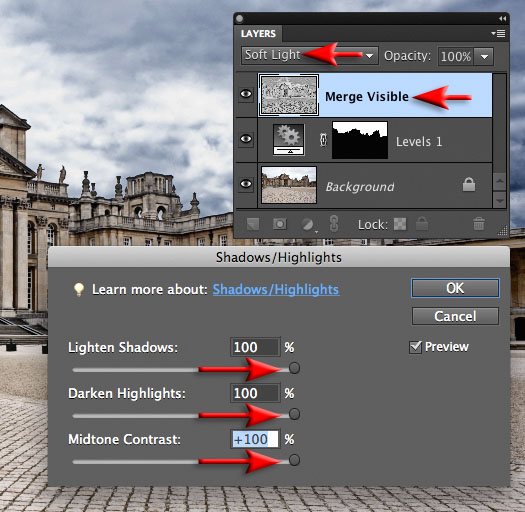Screen dimensions: 525x512
Task: Open the Layers panel options menu
Action: pyautogui.click(x=499, y=33)
